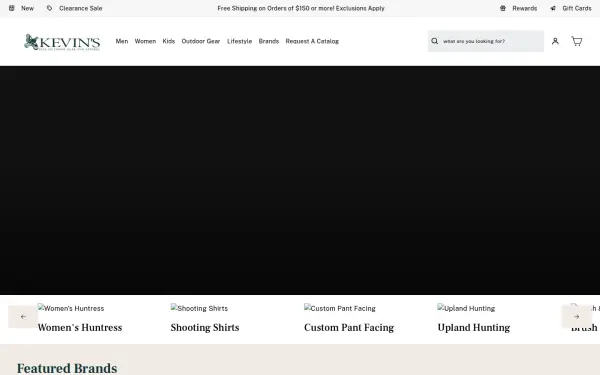Open the Women menu
The image size is (600, 375).
click(145, 41)
